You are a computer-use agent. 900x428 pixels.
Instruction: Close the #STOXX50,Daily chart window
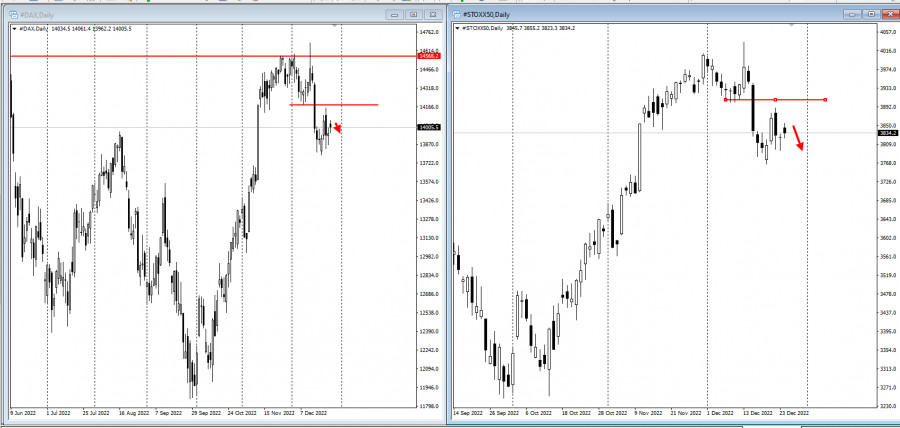tap(891, 14)
